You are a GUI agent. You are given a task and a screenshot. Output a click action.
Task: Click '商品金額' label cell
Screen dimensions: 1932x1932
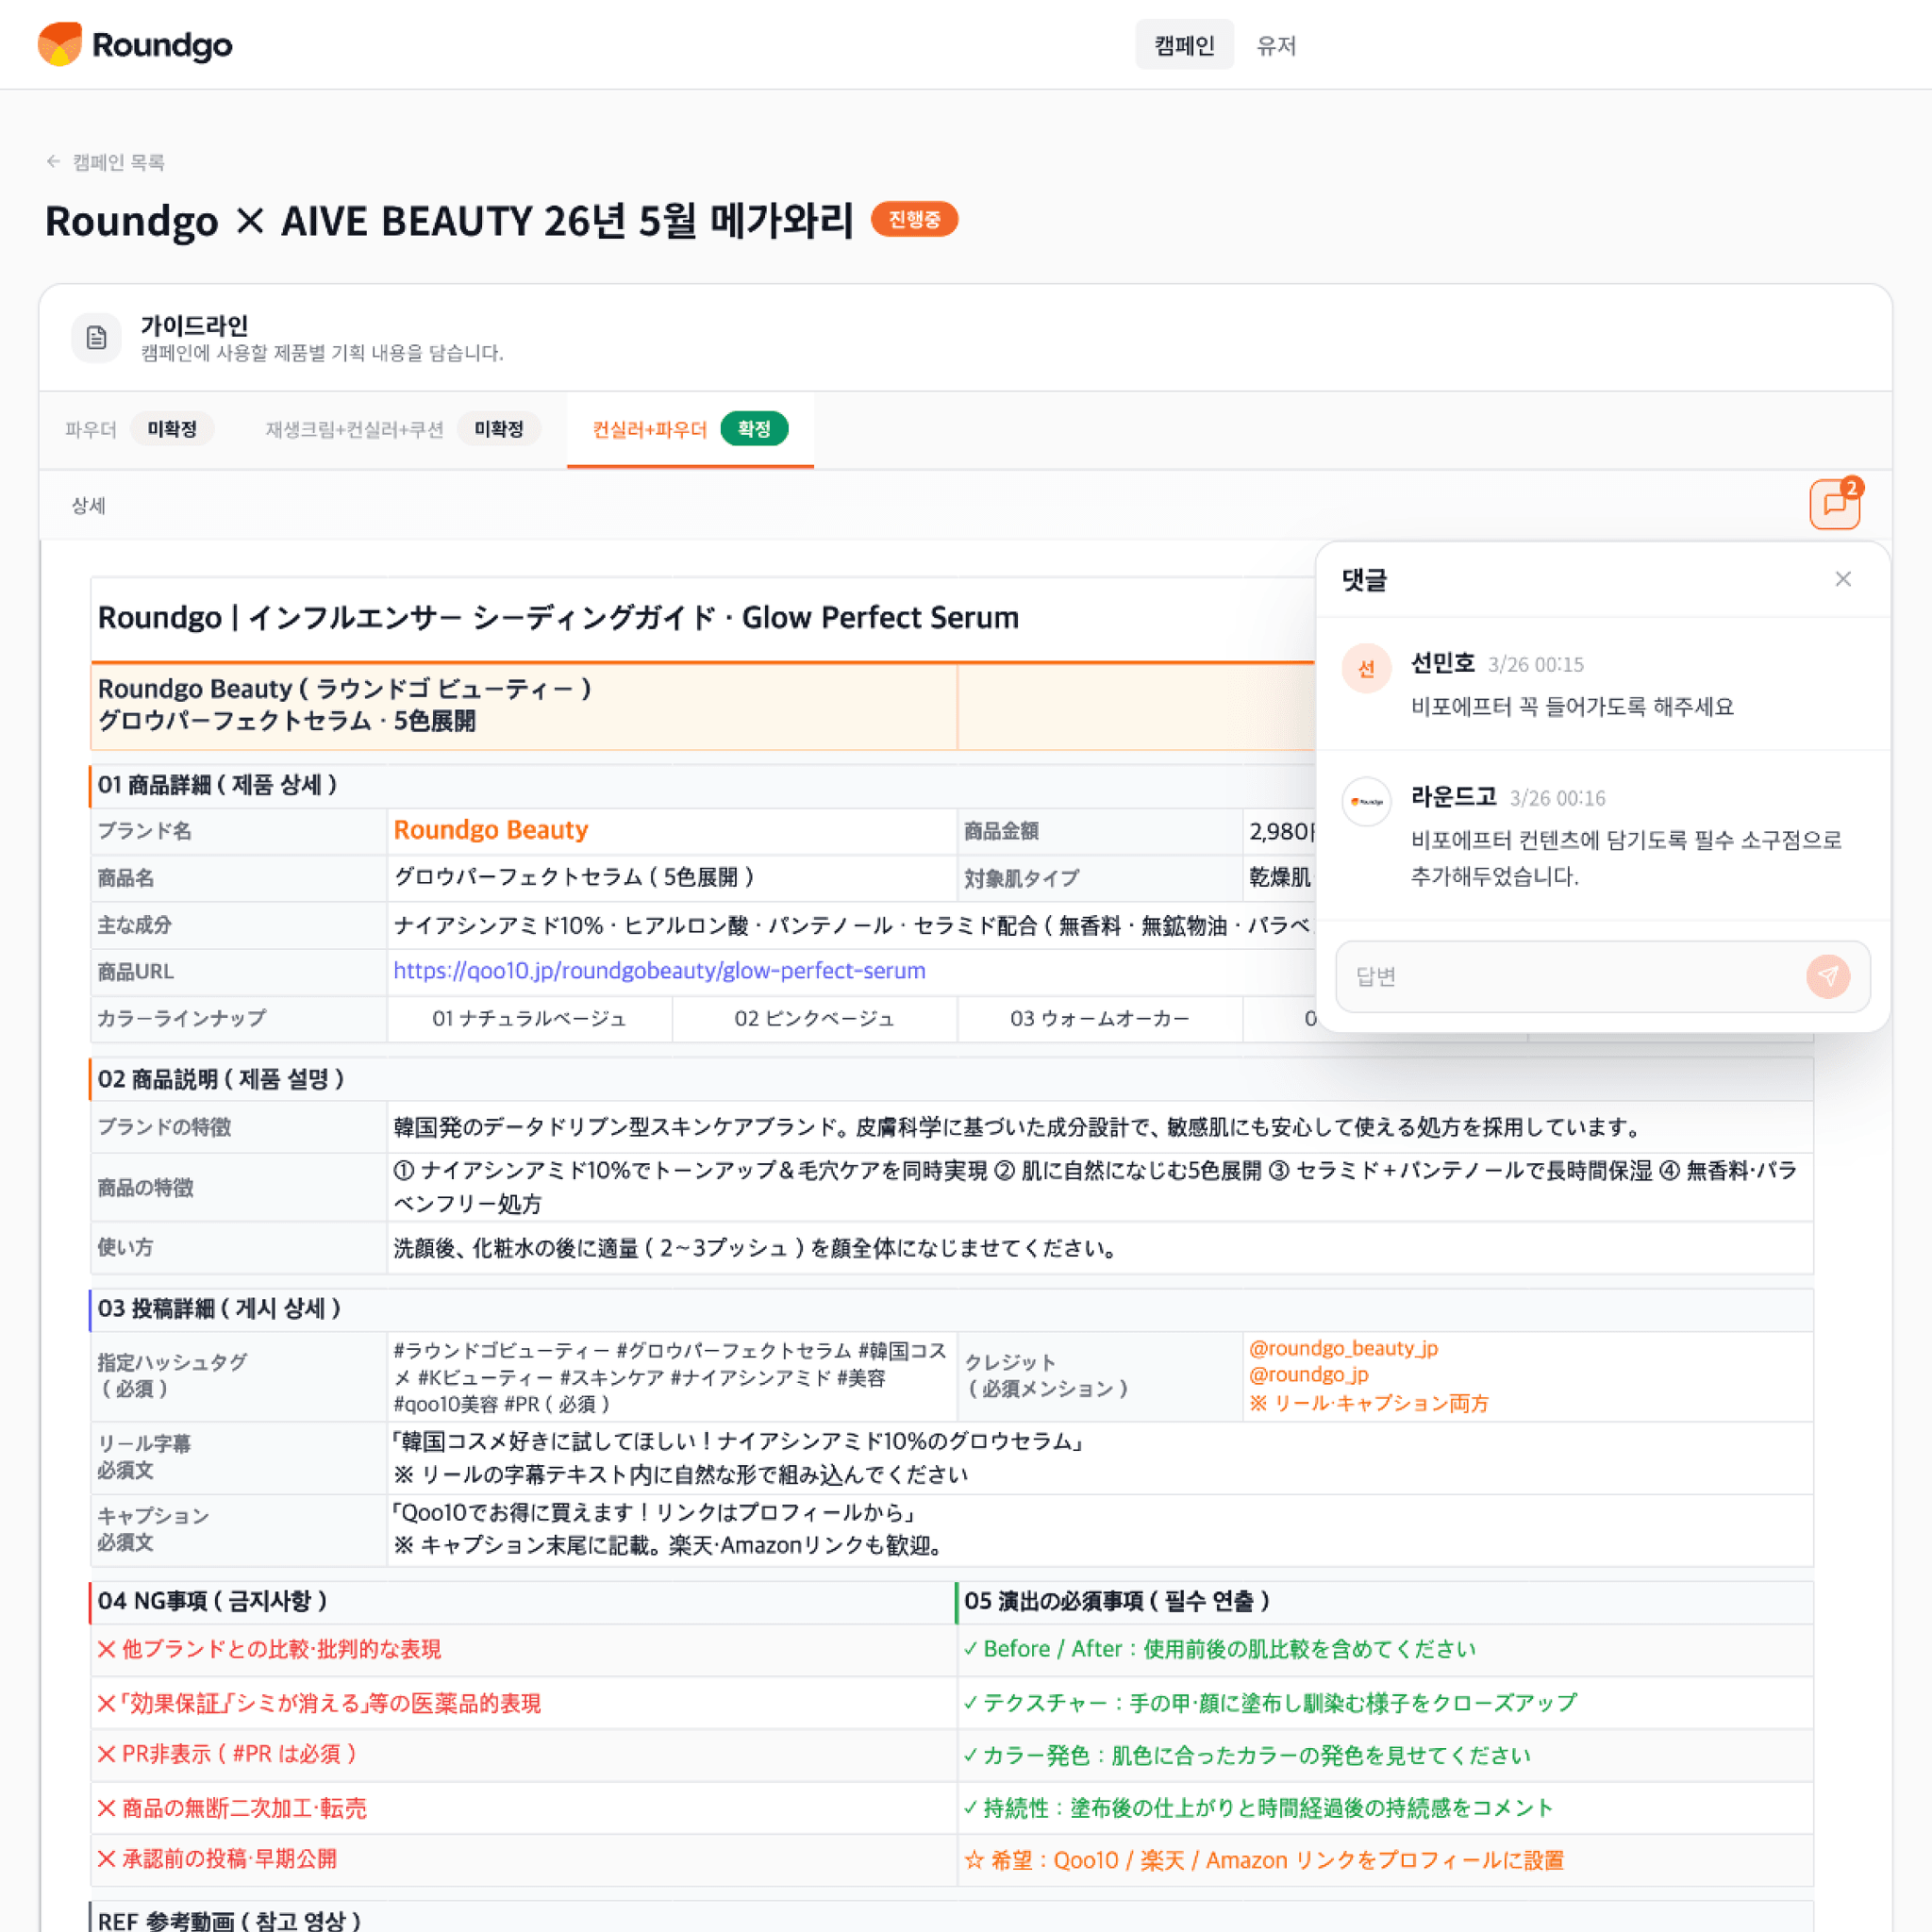[1100, 831]
